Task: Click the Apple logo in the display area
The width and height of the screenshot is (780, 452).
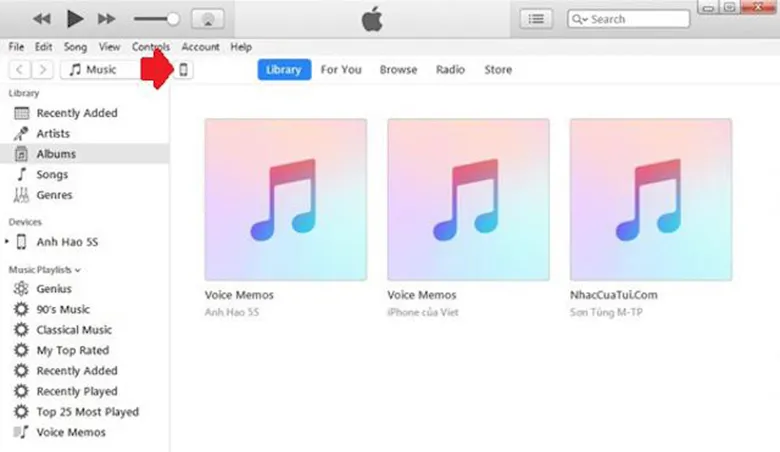Action: click(372, 20)
